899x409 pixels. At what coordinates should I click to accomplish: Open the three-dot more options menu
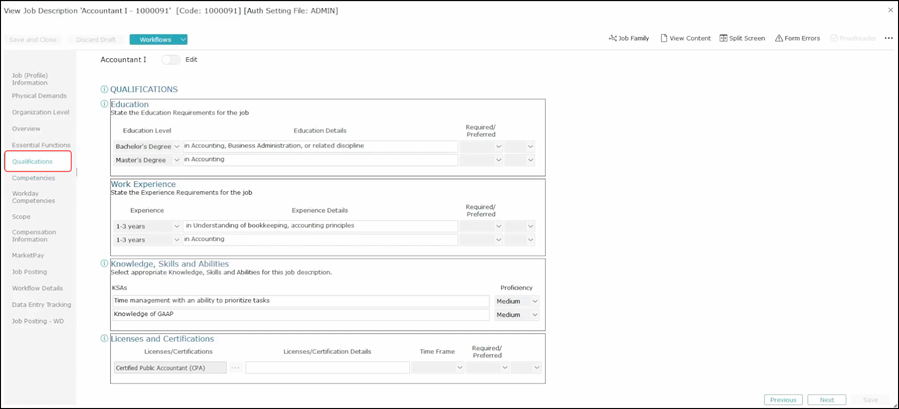[x=888, y=38]
